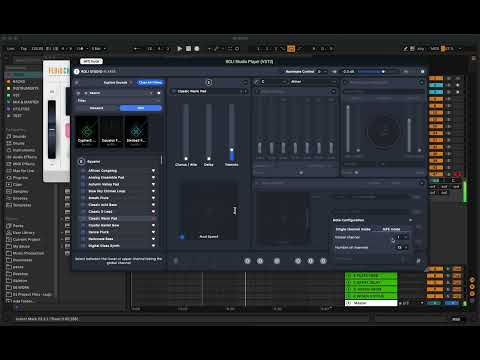
Task: Select the left filter tab beside the blue one
Action: tap(97, 108)
